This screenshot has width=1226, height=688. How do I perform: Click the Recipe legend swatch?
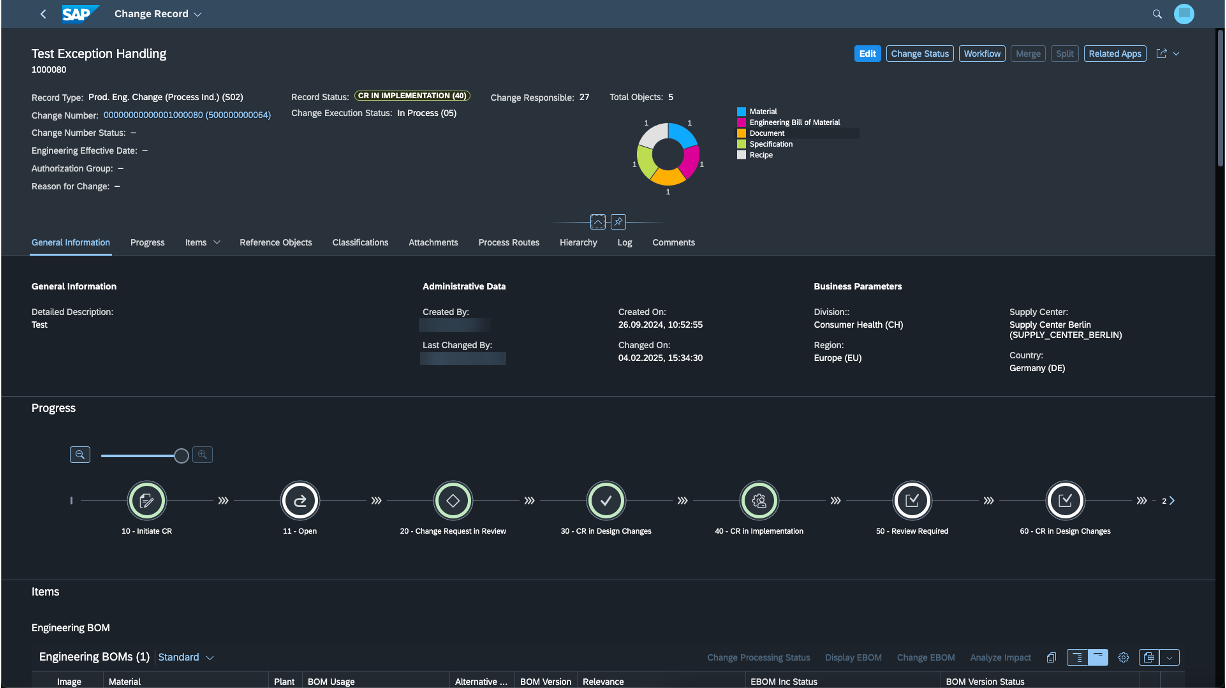[741, 155]
